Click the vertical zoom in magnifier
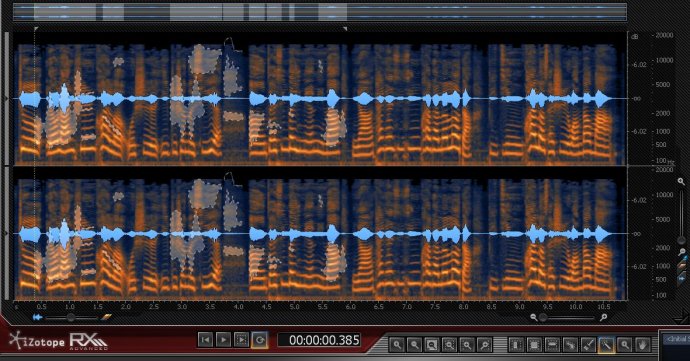The height and width of the screenshot is (361, 690). 681,181
